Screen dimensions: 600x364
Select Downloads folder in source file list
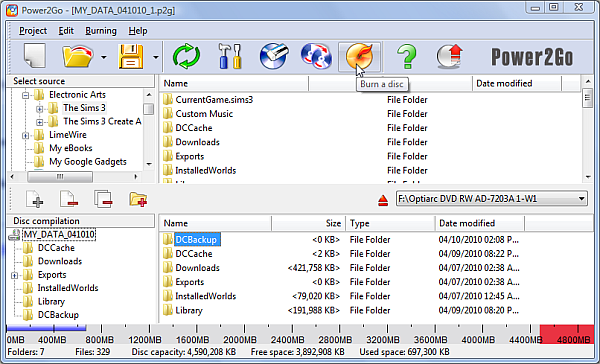pyautogui.click(x=197, y=142)
